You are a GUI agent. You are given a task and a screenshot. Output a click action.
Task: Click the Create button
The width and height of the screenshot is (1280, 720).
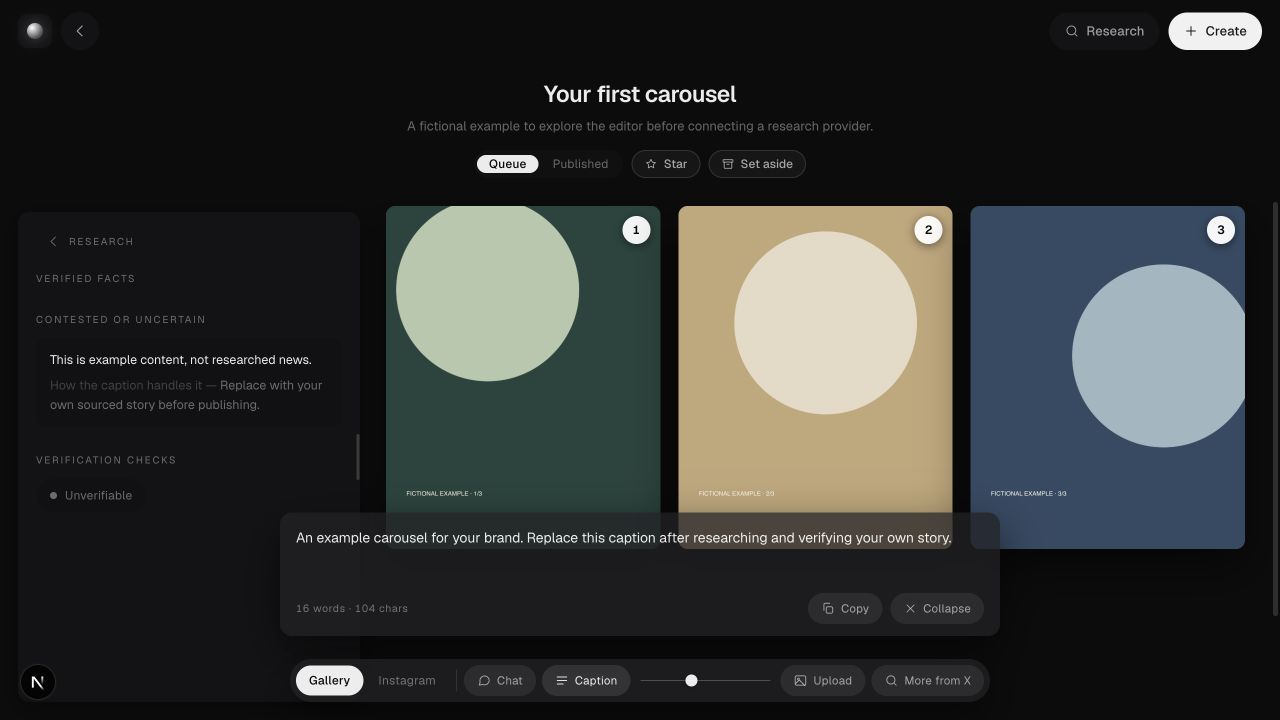click(1215, 31)
